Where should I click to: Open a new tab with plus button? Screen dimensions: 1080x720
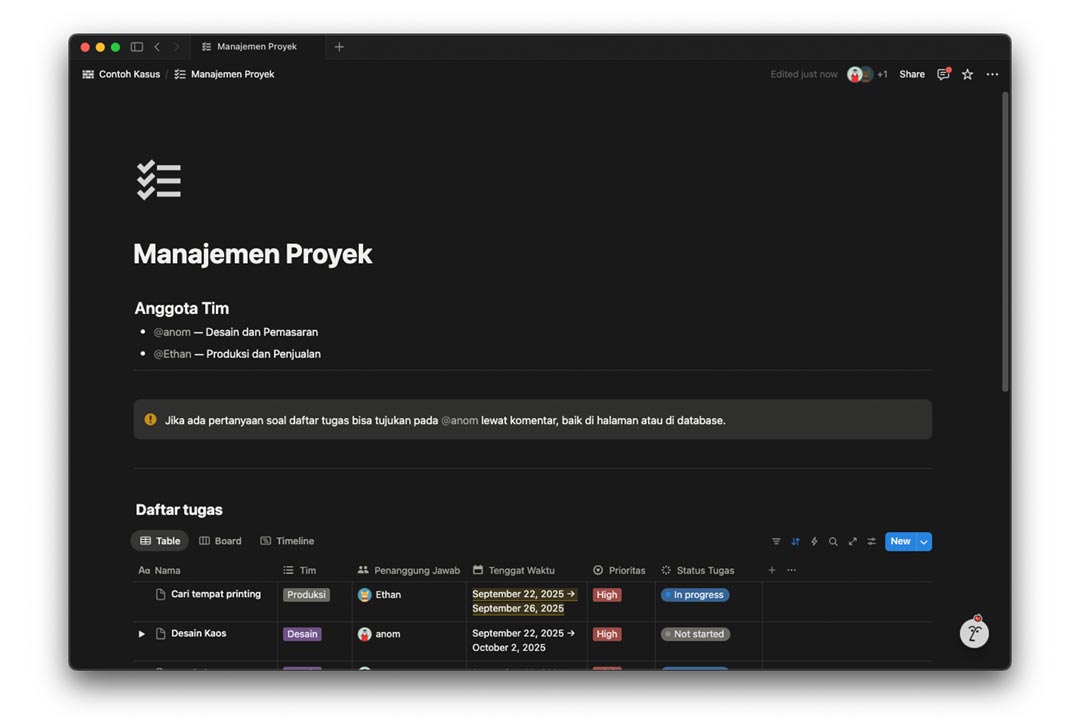[339, 47]
